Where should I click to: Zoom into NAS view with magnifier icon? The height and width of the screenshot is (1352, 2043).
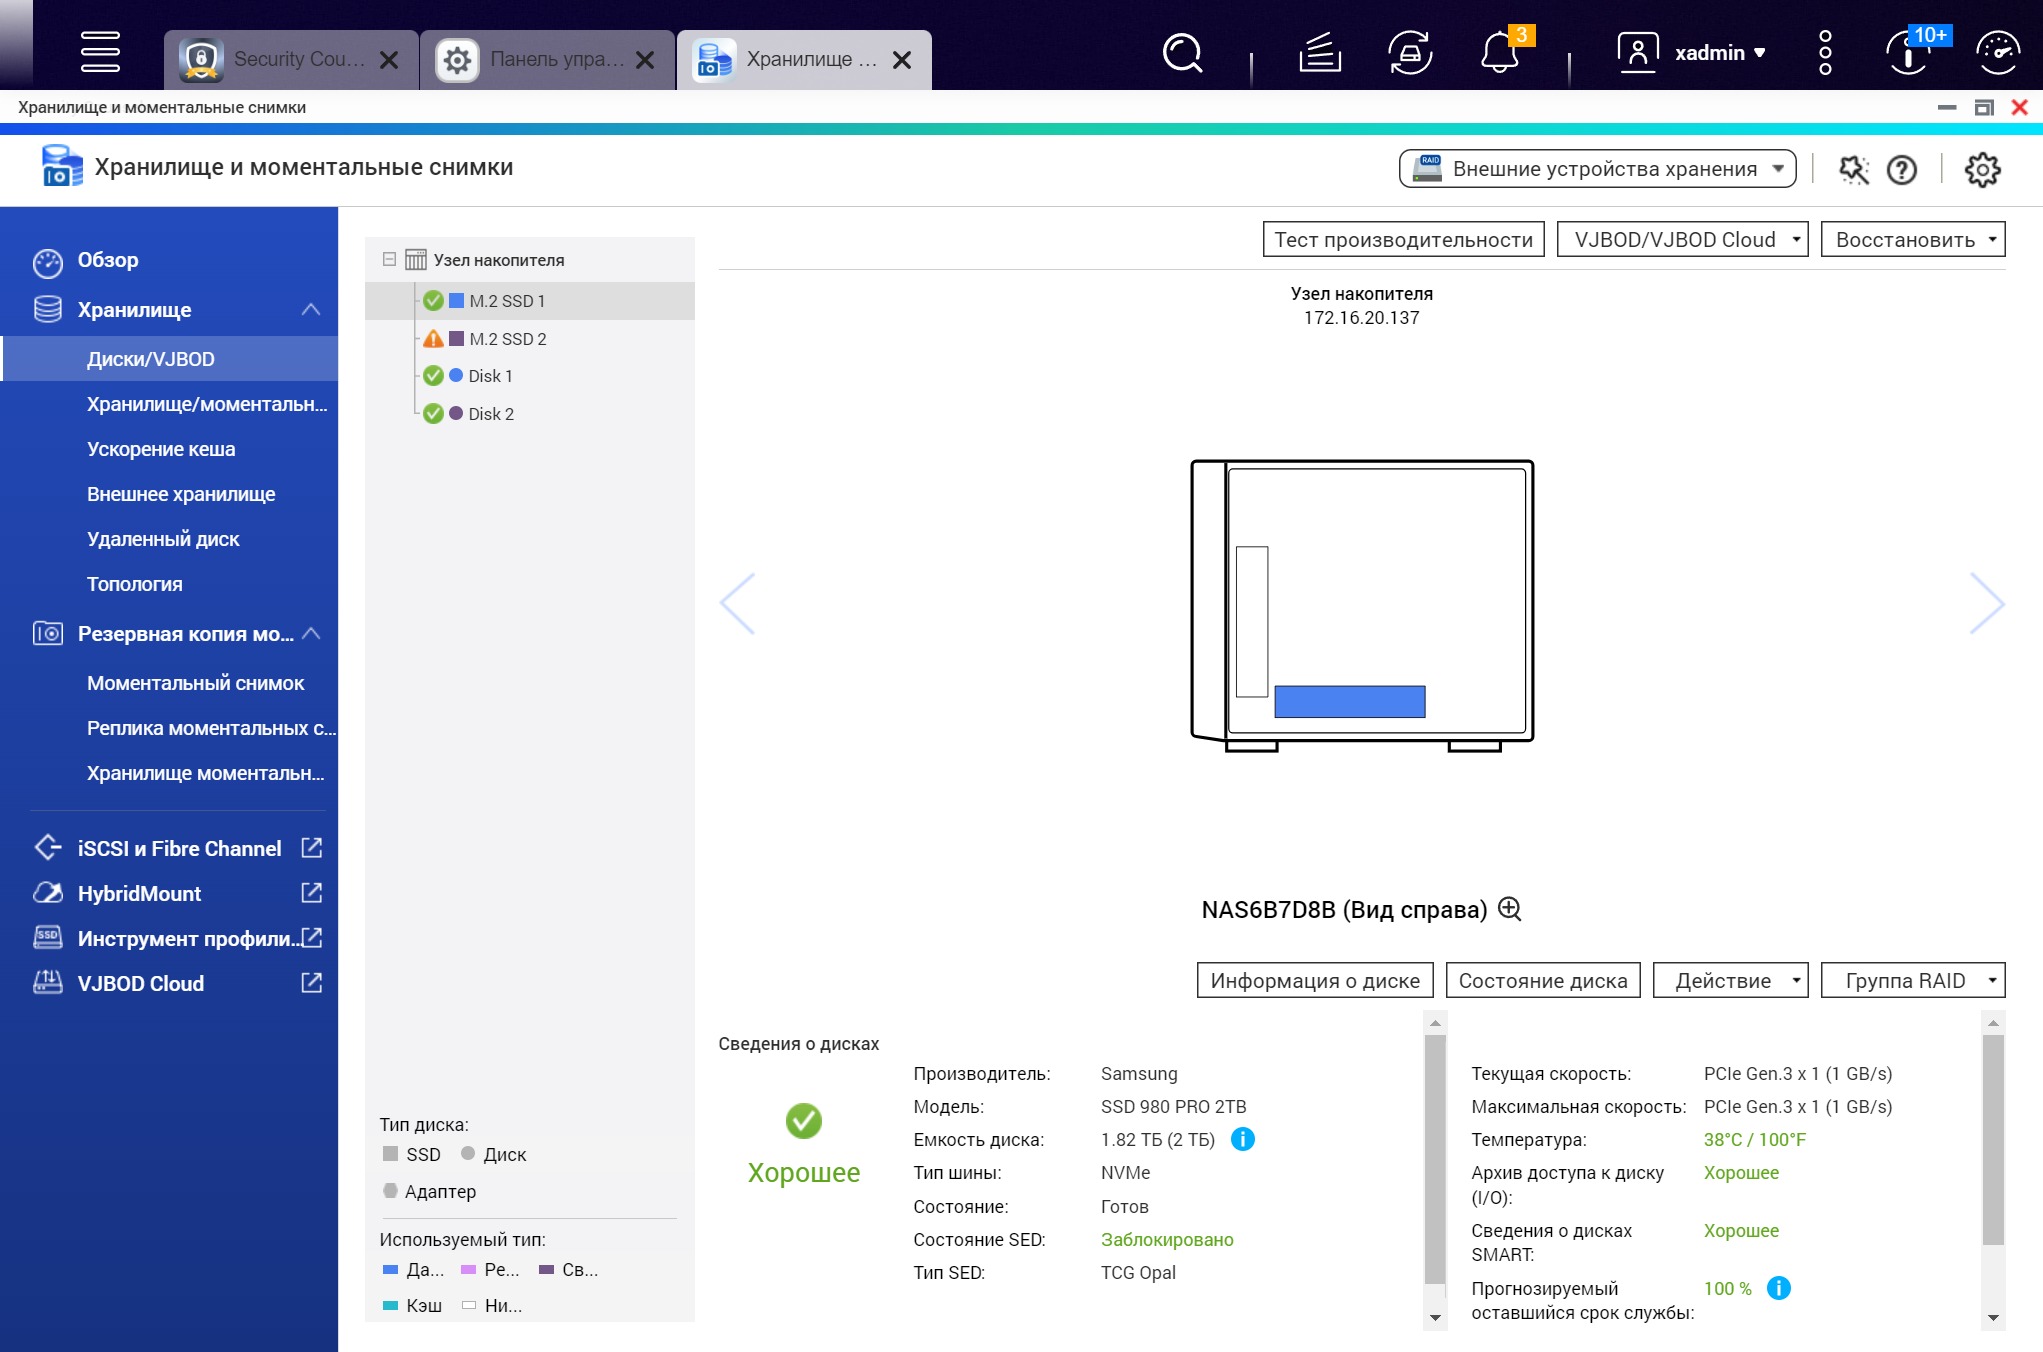(x=1510, y=909)
